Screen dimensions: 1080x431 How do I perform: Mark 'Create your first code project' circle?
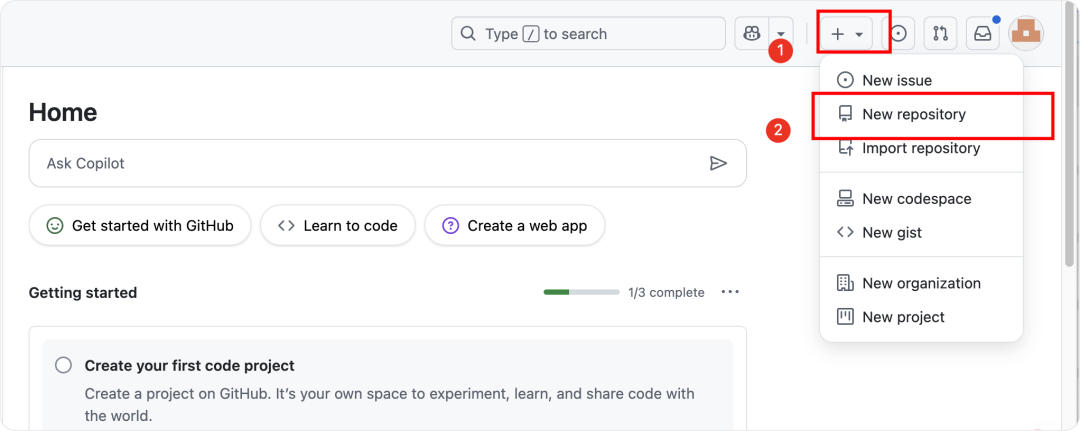[64, 365]
